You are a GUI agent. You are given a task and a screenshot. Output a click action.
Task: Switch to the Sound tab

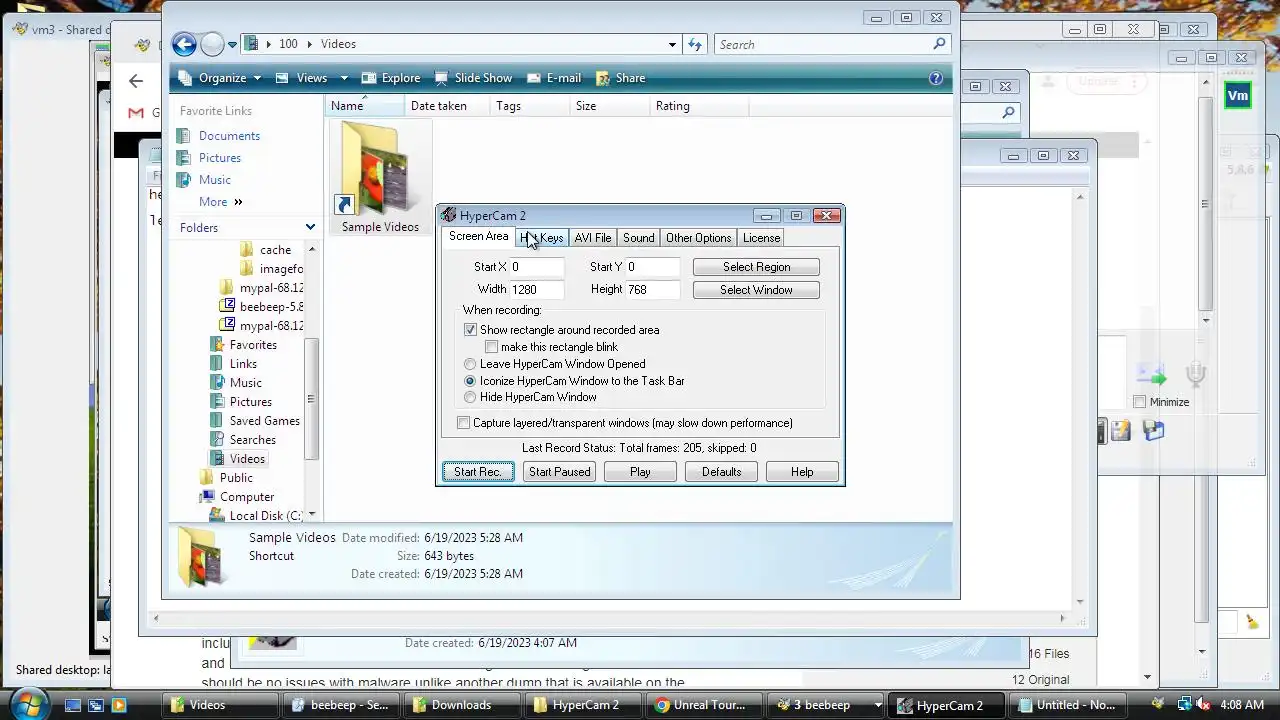[638, 238]
